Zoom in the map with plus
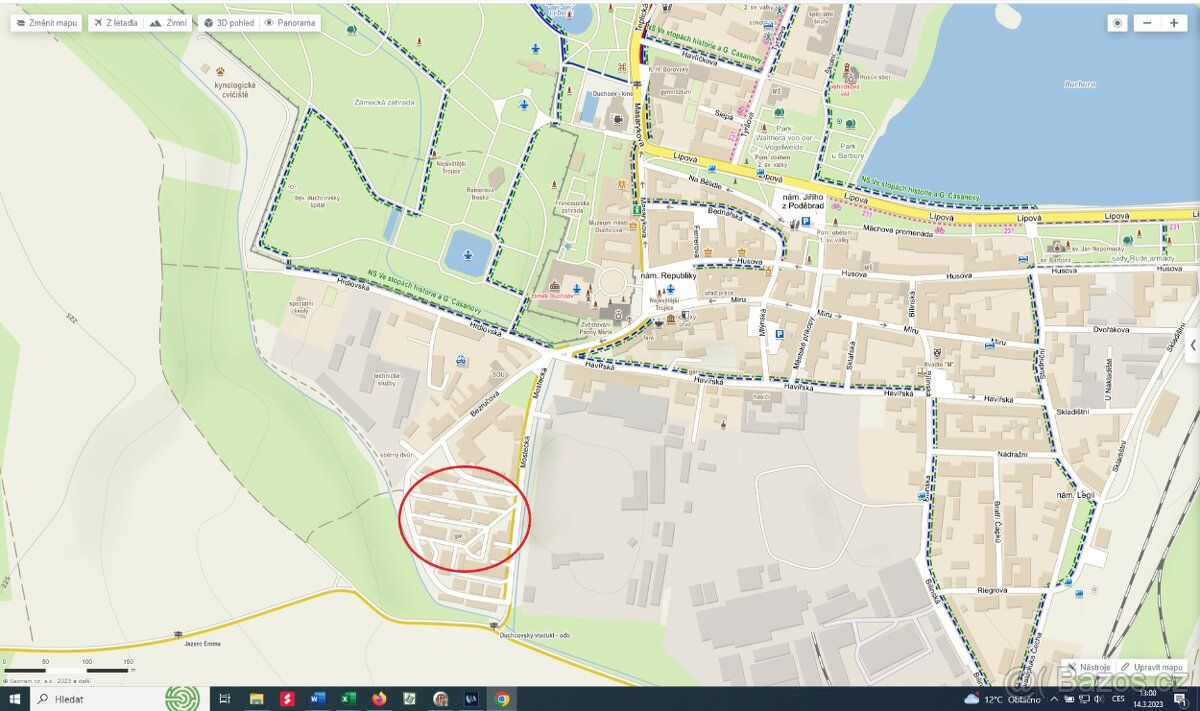 [x=1174, y=23]
